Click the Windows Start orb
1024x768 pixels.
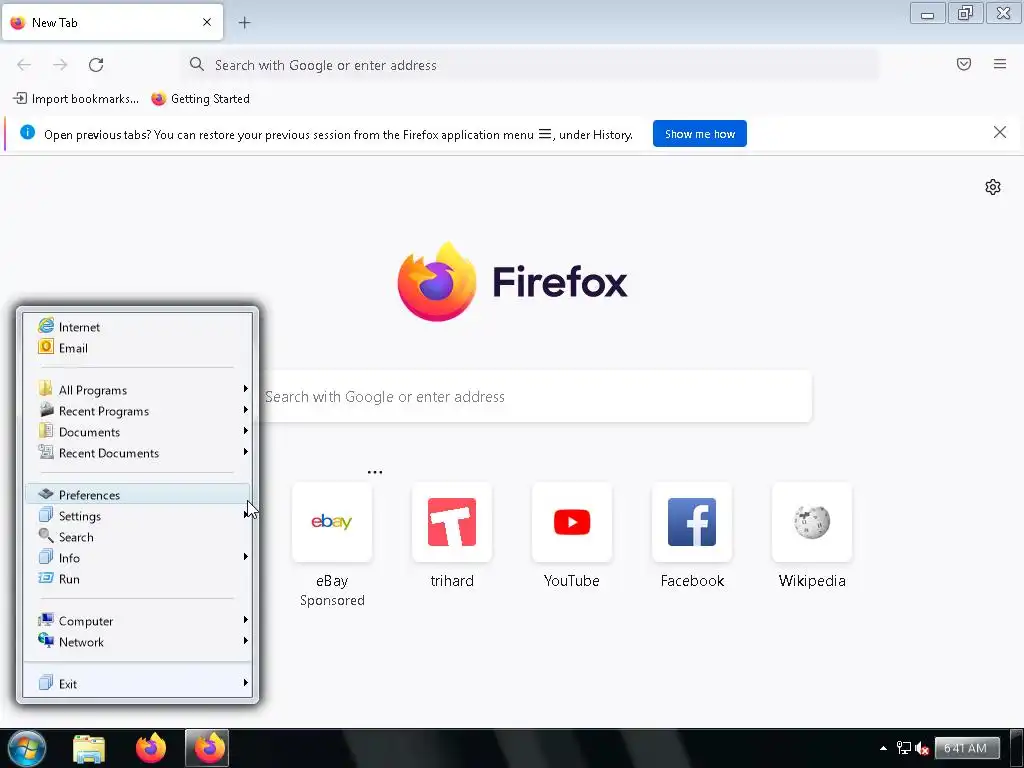point(26,748)
